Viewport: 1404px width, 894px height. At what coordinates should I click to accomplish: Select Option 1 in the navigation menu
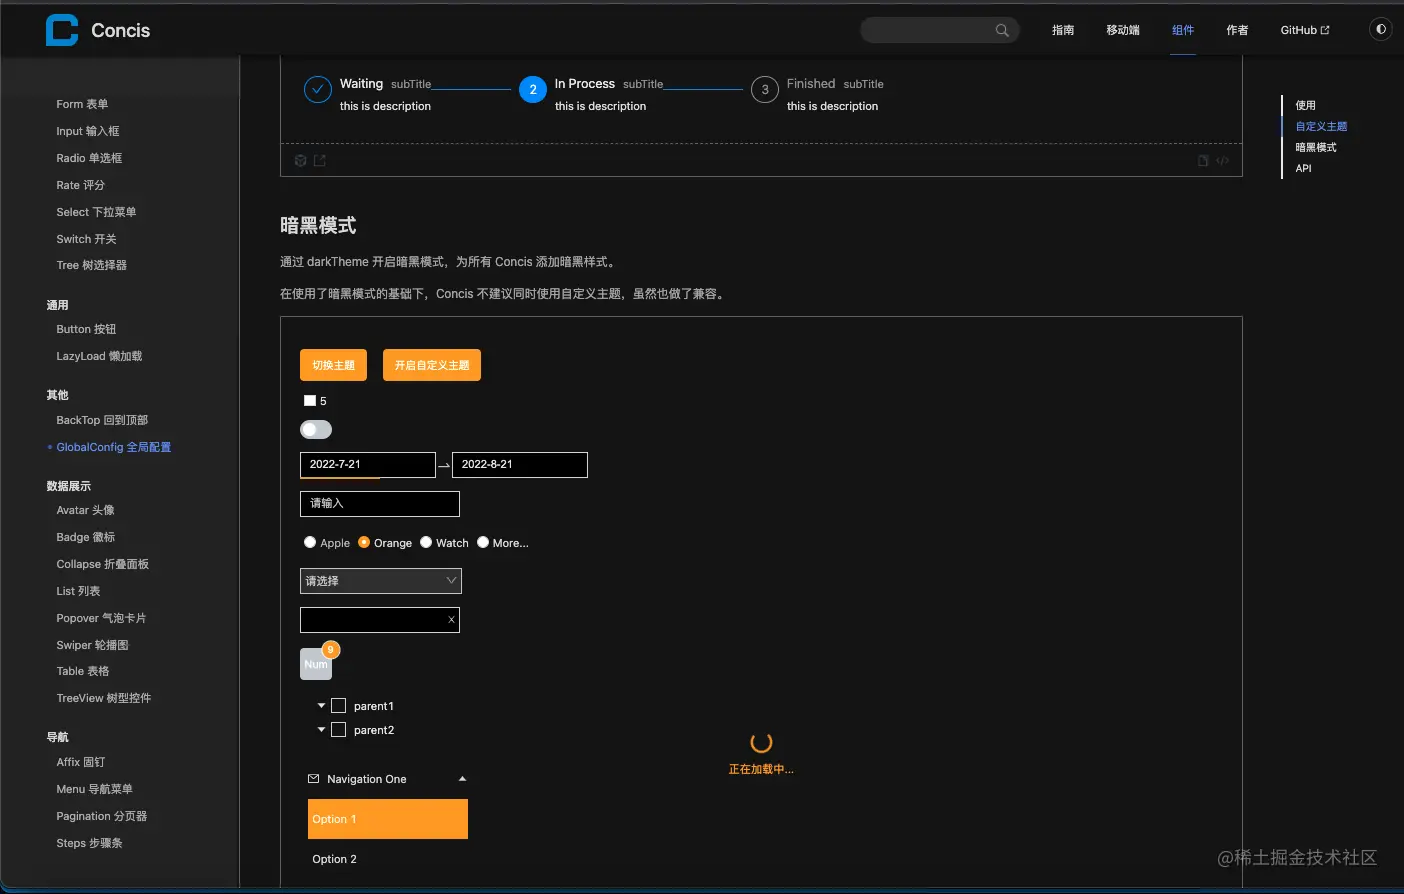click(x=388, y=819)
